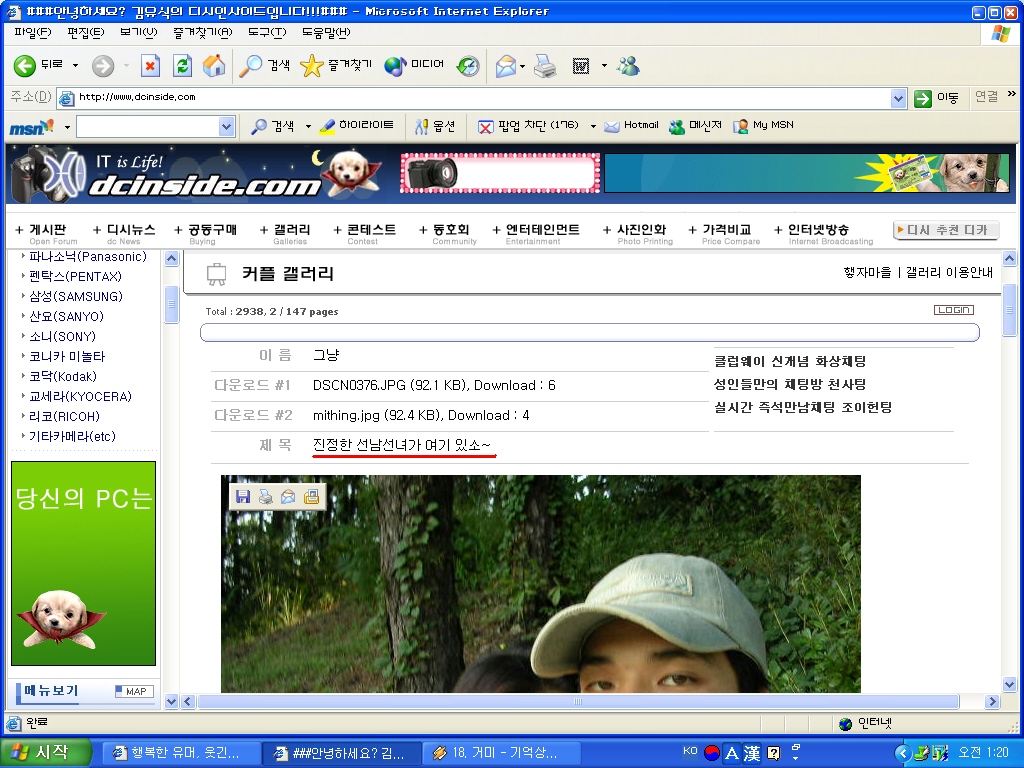Click the horizontal scrollbar thumb of the page
Viewport: 1024px width, 768px height.
(577, 702)
